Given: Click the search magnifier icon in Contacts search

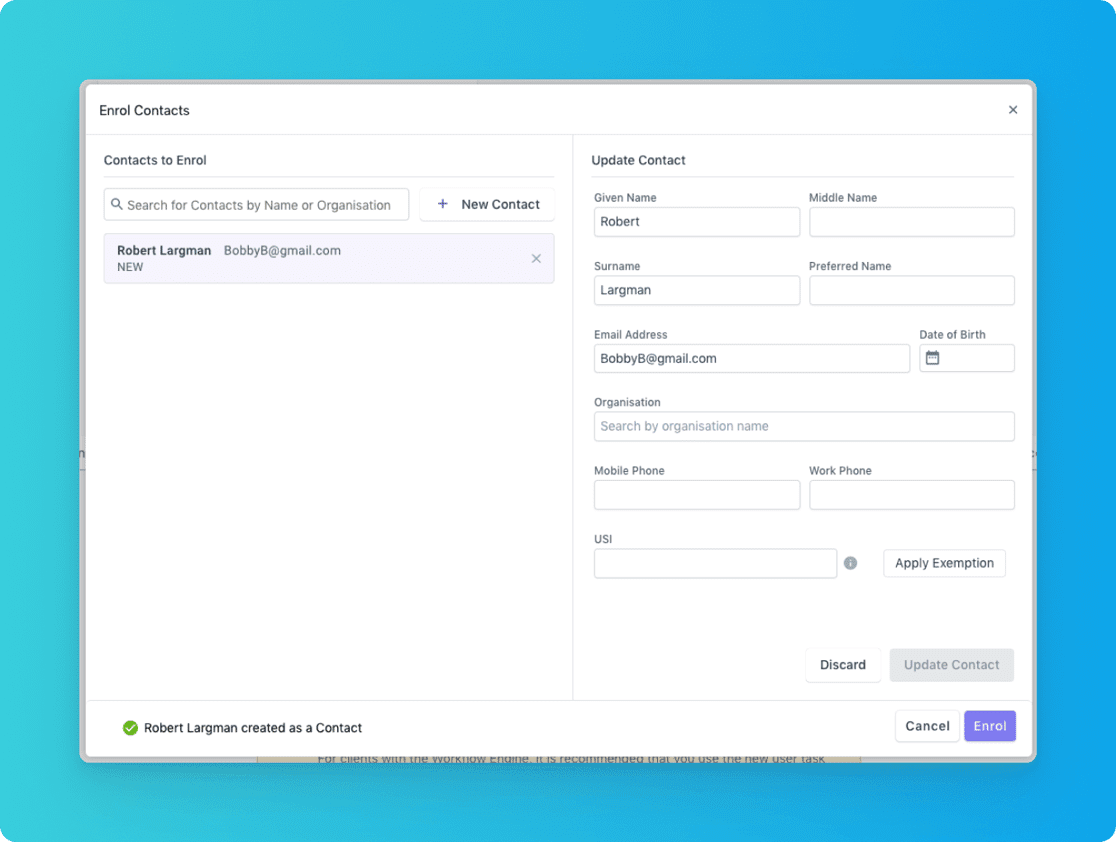Looking at the screenshot, I should [117, 204].
